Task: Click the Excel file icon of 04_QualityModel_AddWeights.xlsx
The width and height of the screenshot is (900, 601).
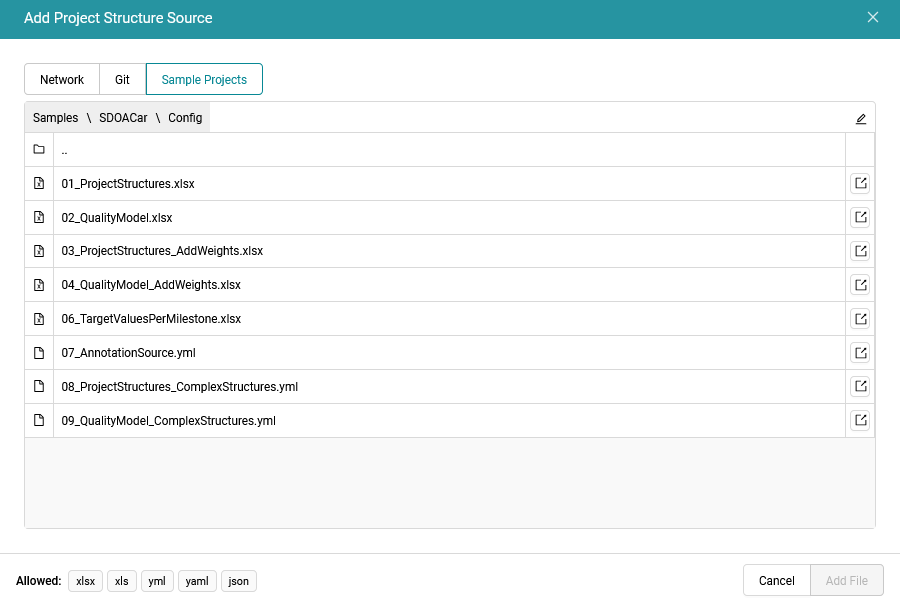Action: [x=39, y=285]
